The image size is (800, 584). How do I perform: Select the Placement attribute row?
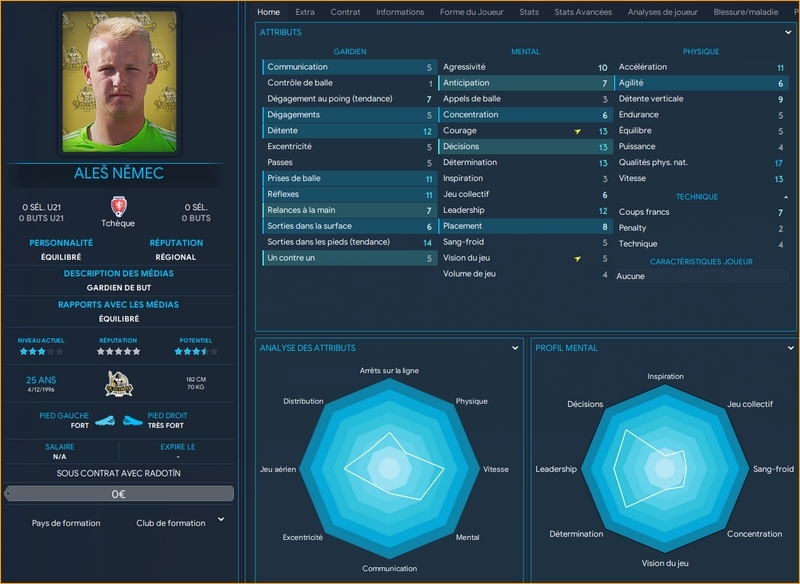(x=526, y=226)
